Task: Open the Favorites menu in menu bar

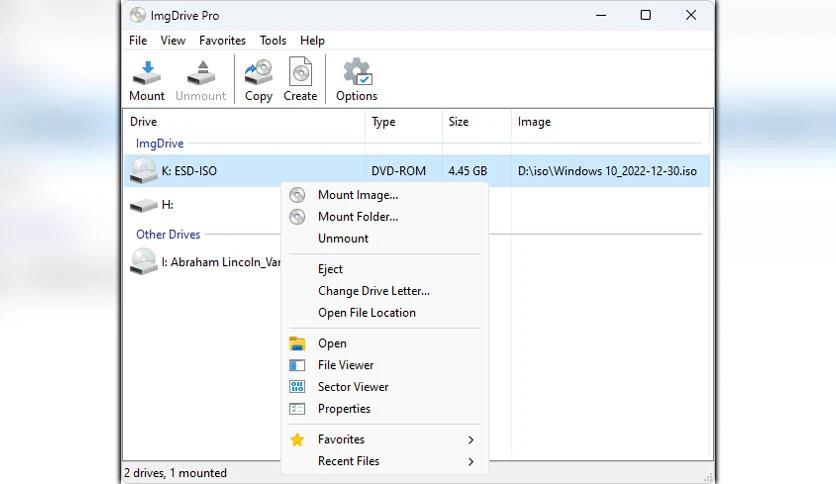Action: pyautogui.click(x=222, y=41)
